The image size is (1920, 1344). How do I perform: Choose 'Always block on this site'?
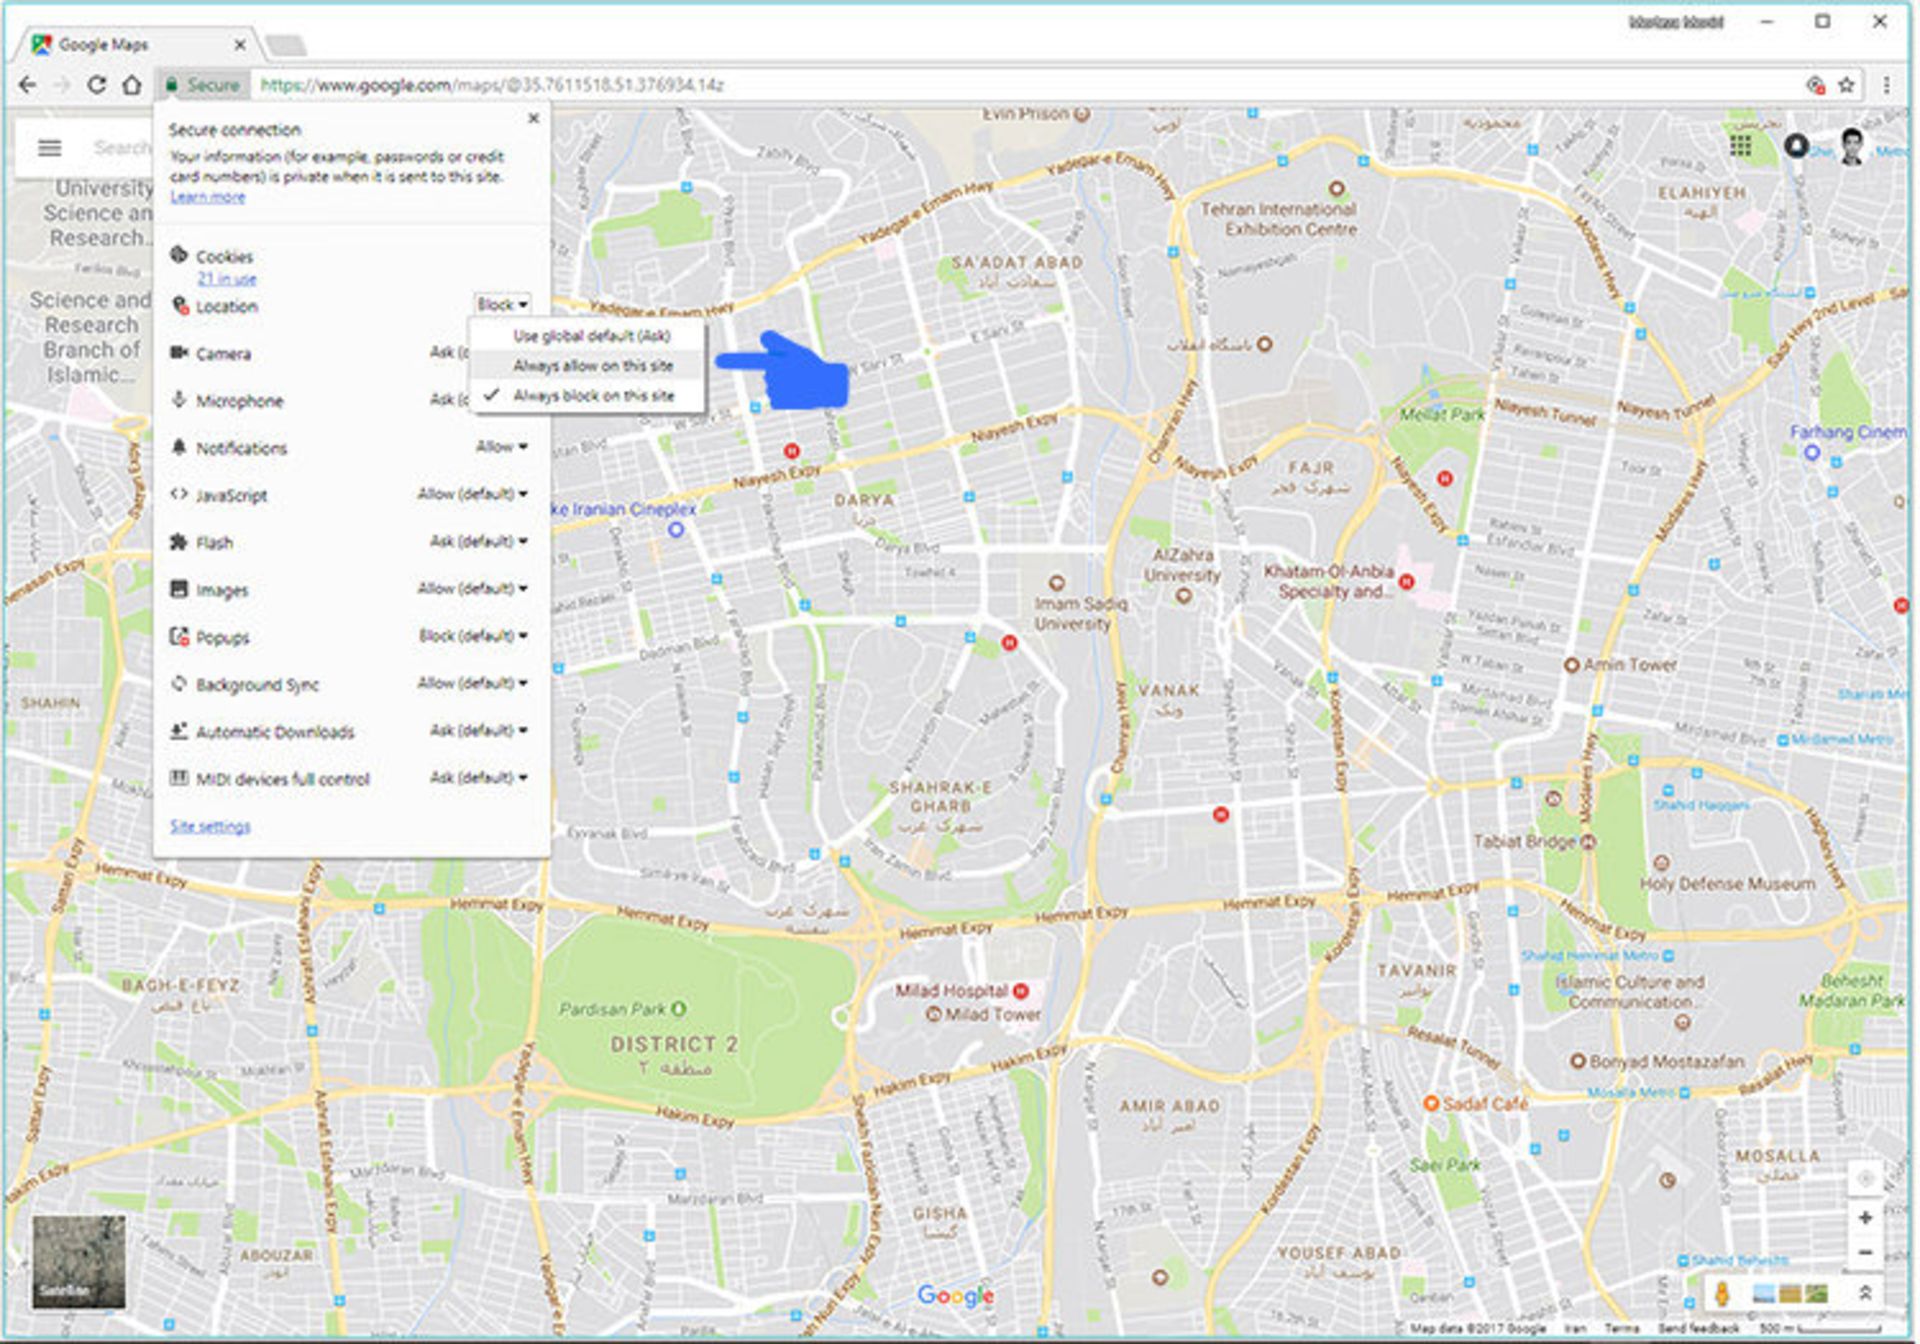pyautogui.click(x=588, y=396)
